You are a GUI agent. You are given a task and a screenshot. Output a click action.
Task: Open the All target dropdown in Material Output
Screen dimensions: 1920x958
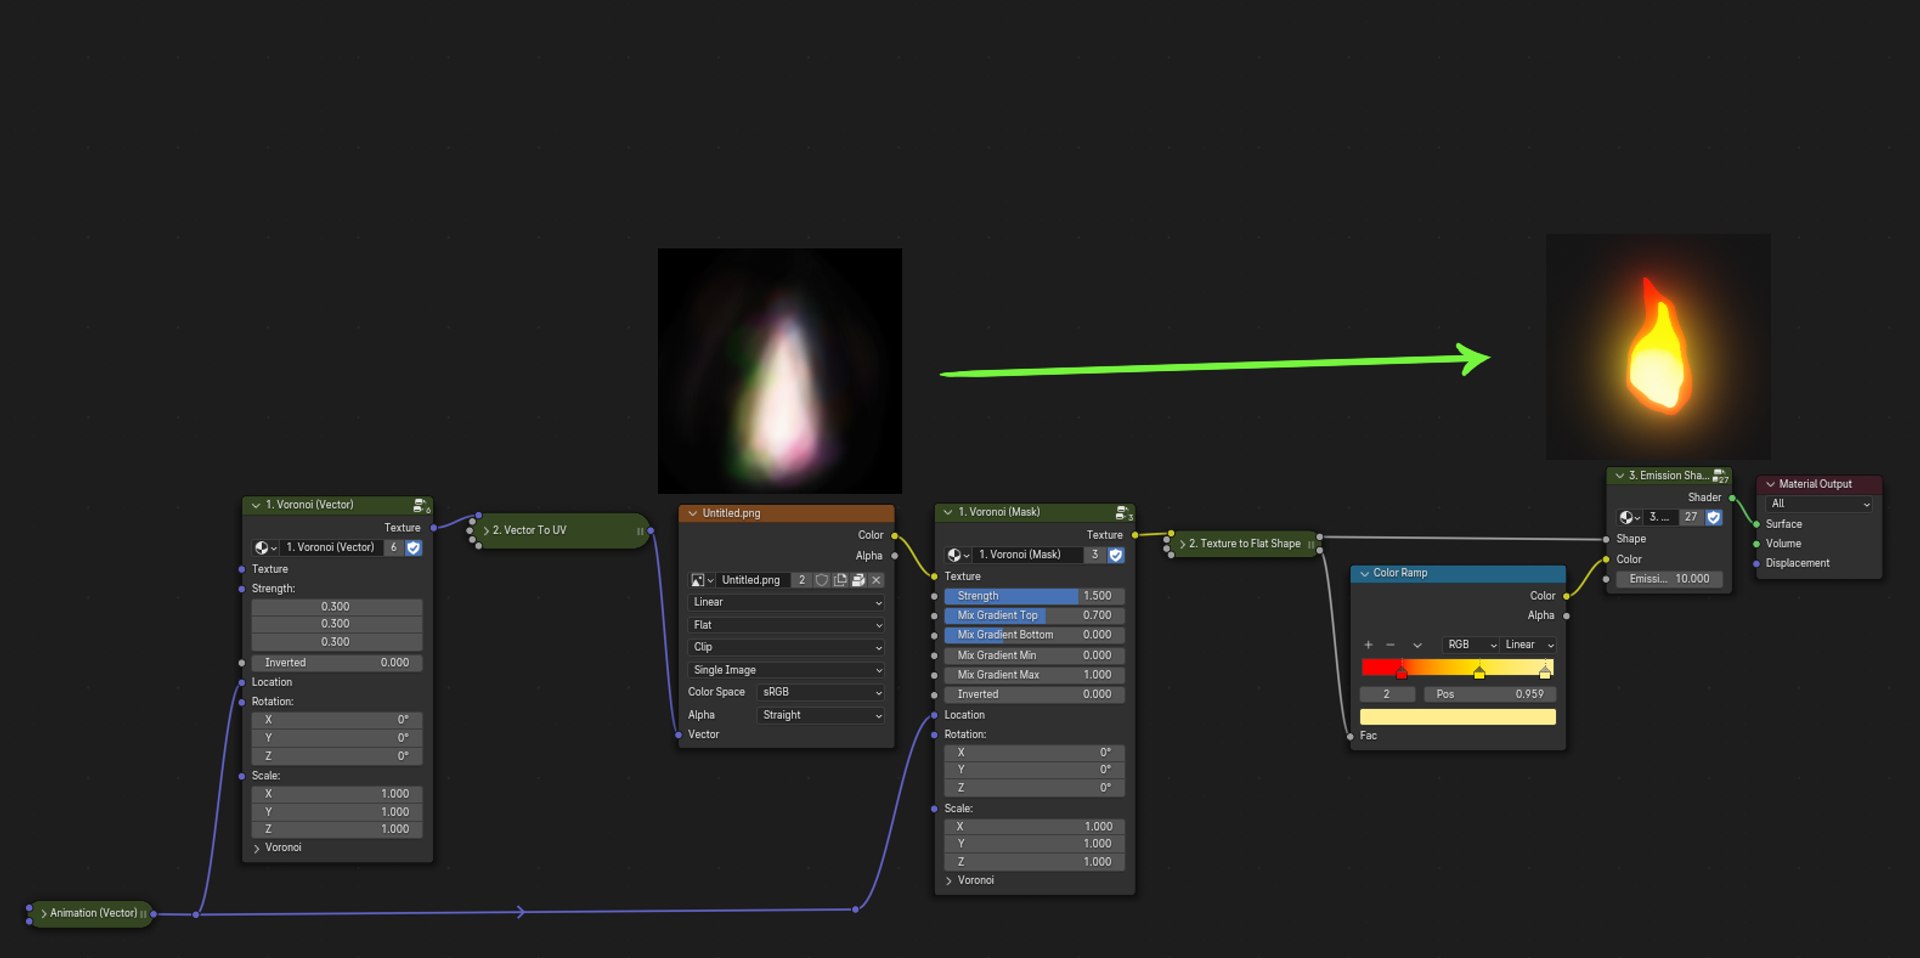(x=1819, y=504)
